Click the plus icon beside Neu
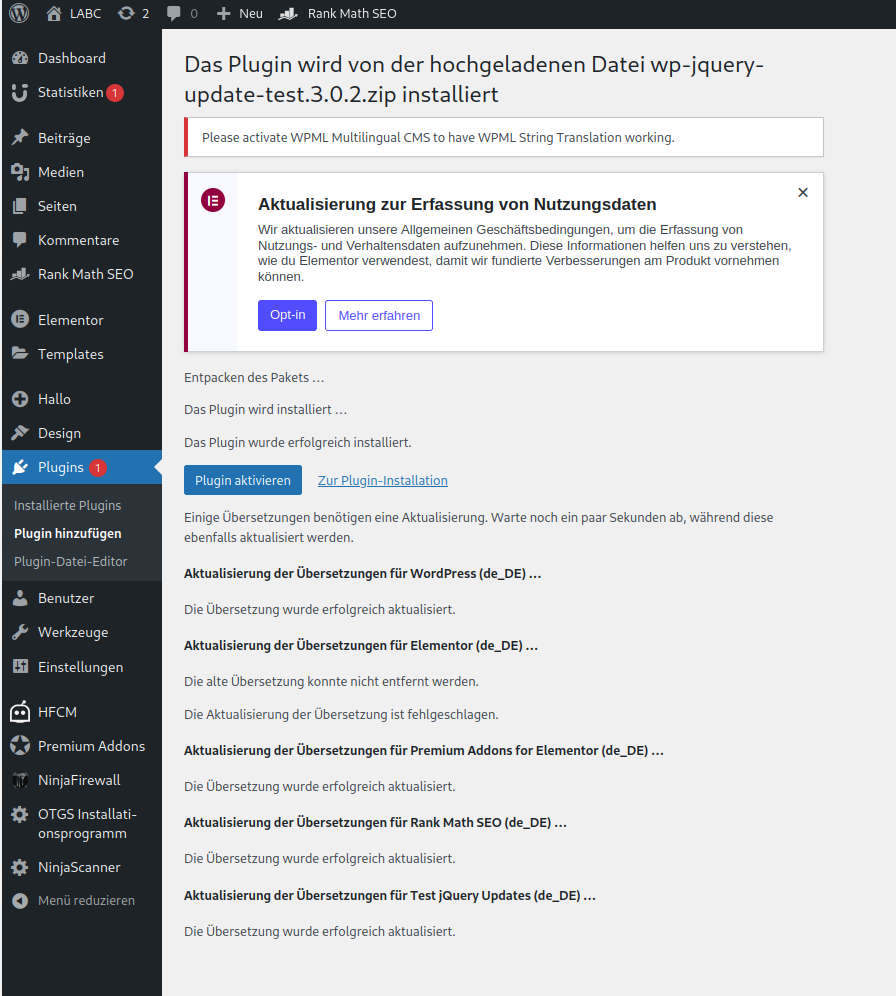The height and width of the screenshot is (996, 896). [224, 13]
